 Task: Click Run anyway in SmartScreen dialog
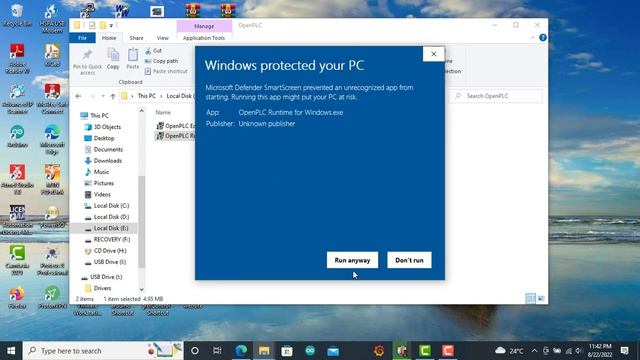tap(352, 260)
